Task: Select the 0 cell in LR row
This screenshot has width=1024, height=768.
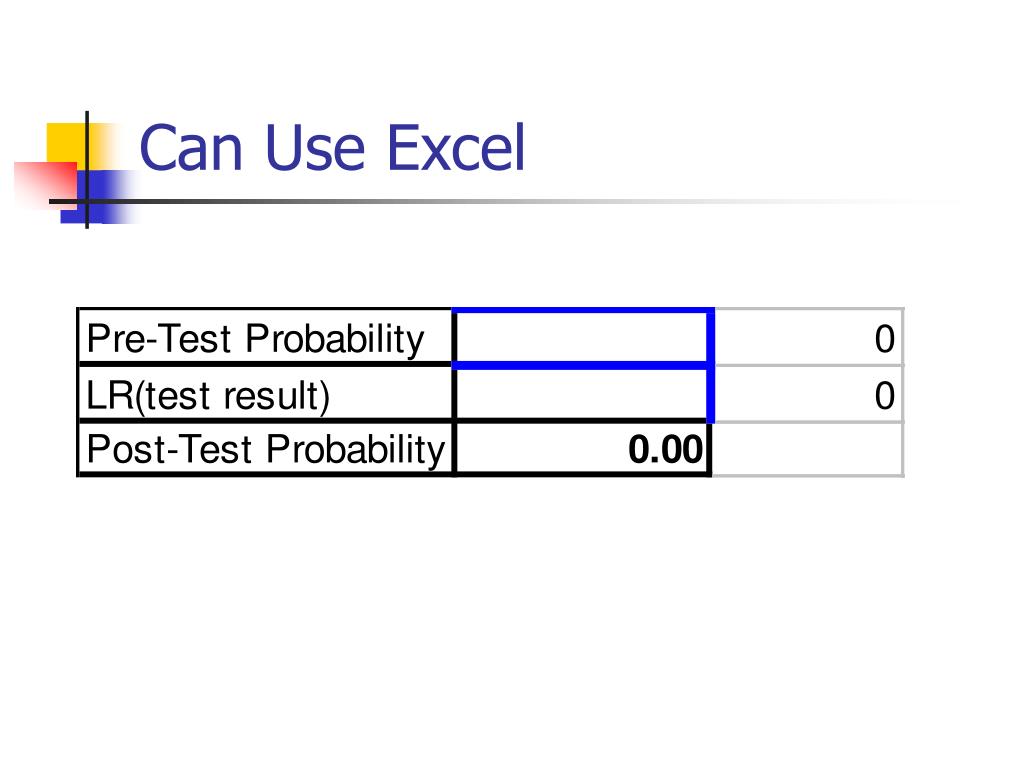Action: point(808,396)
